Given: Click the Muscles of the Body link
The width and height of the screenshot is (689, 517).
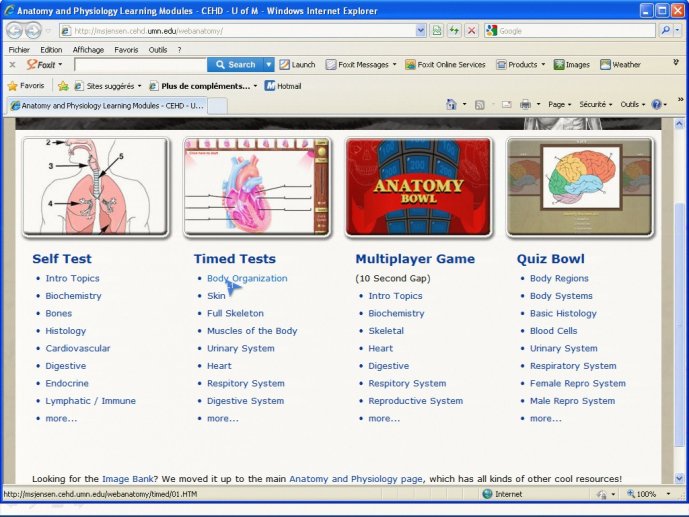Looking at the screenshot, I should [252, 331].
